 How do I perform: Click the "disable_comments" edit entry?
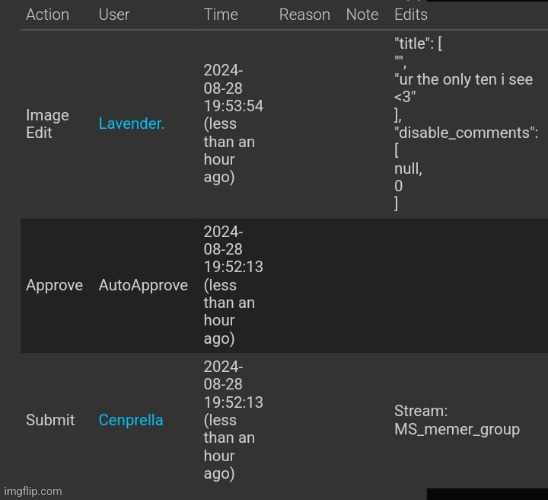point(466,133)
